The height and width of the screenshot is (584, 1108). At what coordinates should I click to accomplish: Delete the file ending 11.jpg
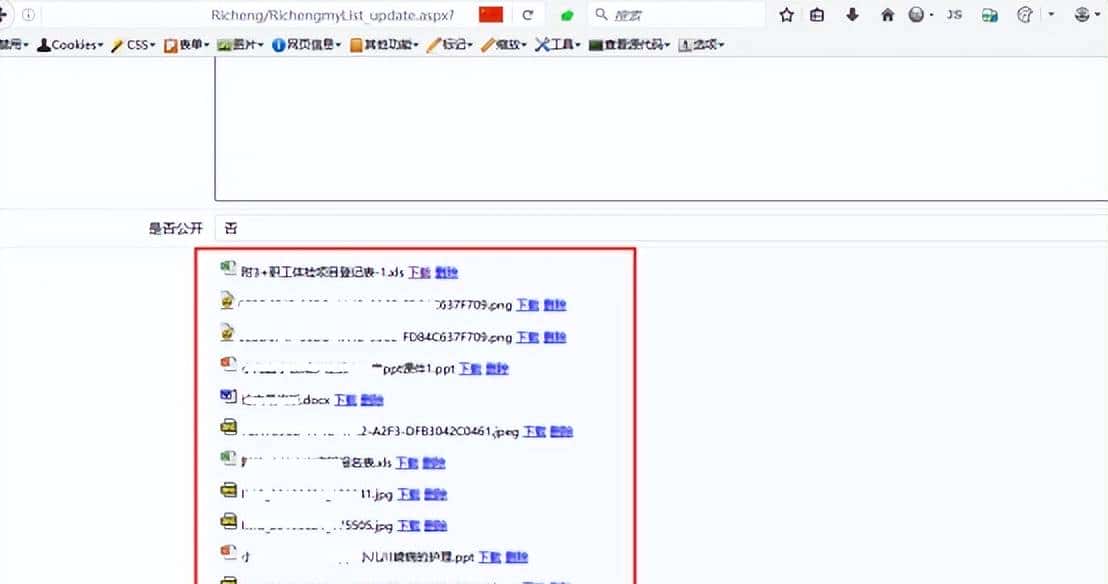pos(435,494)
